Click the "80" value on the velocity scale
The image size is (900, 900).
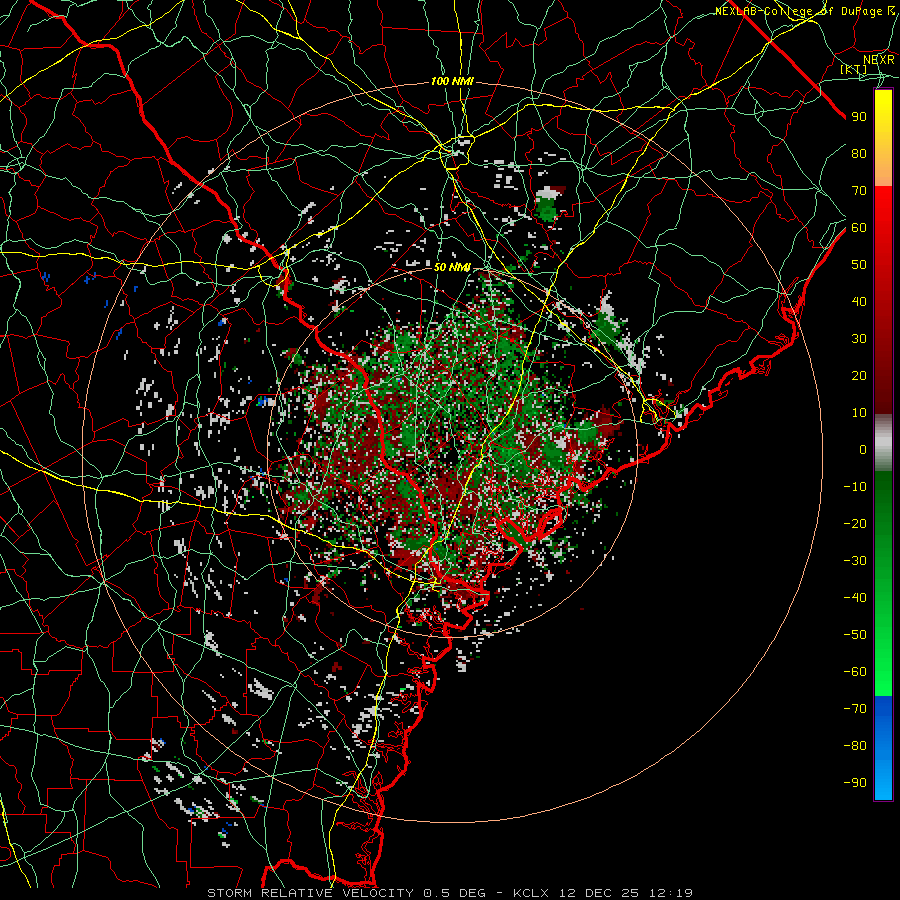tap(859, 154)
